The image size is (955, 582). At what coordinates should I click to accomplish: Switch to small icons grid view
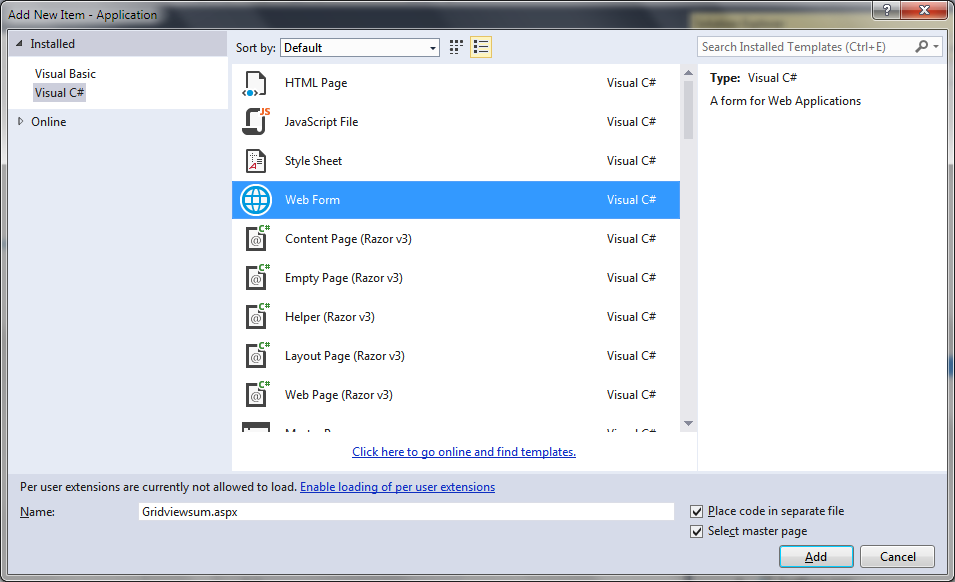pos(456,47)
